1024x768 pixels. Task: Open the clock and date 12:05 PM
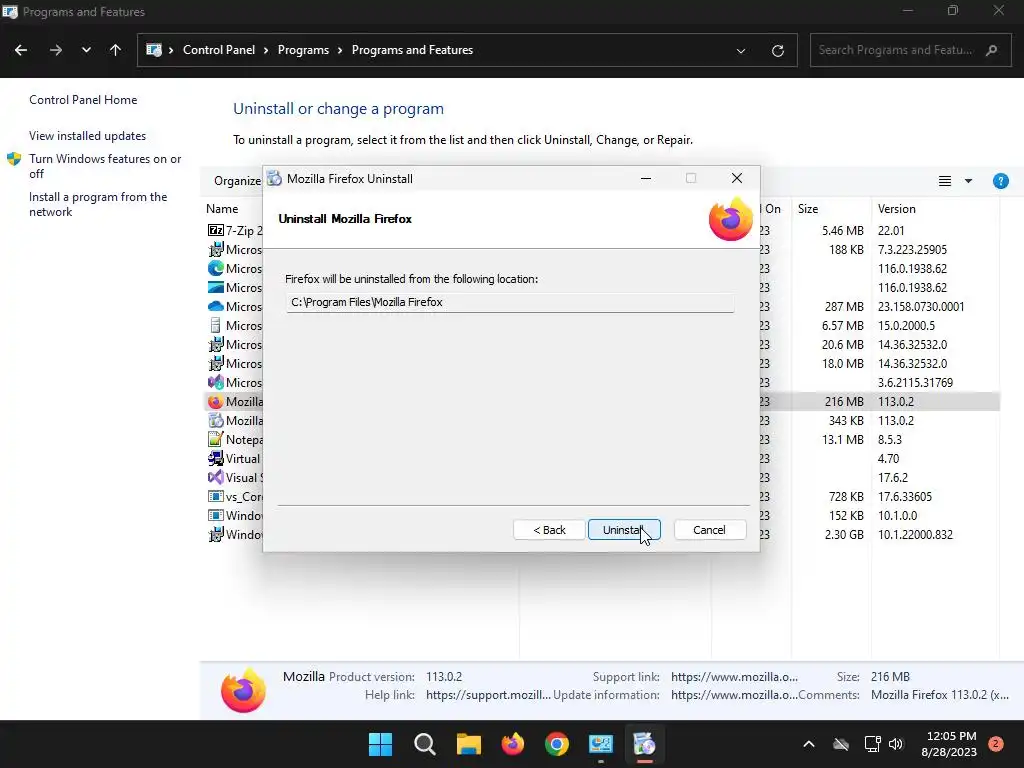pos(950,744)
